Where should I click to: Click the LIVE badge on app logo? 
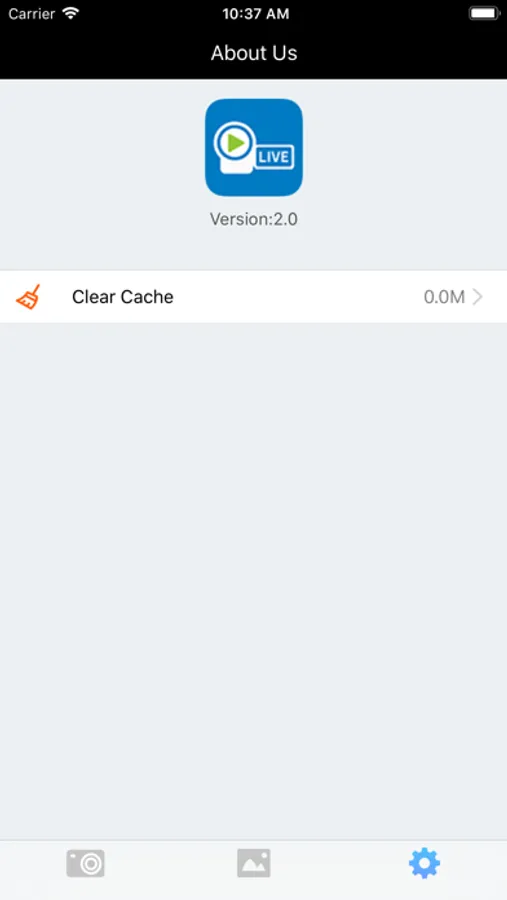point(273,157)
